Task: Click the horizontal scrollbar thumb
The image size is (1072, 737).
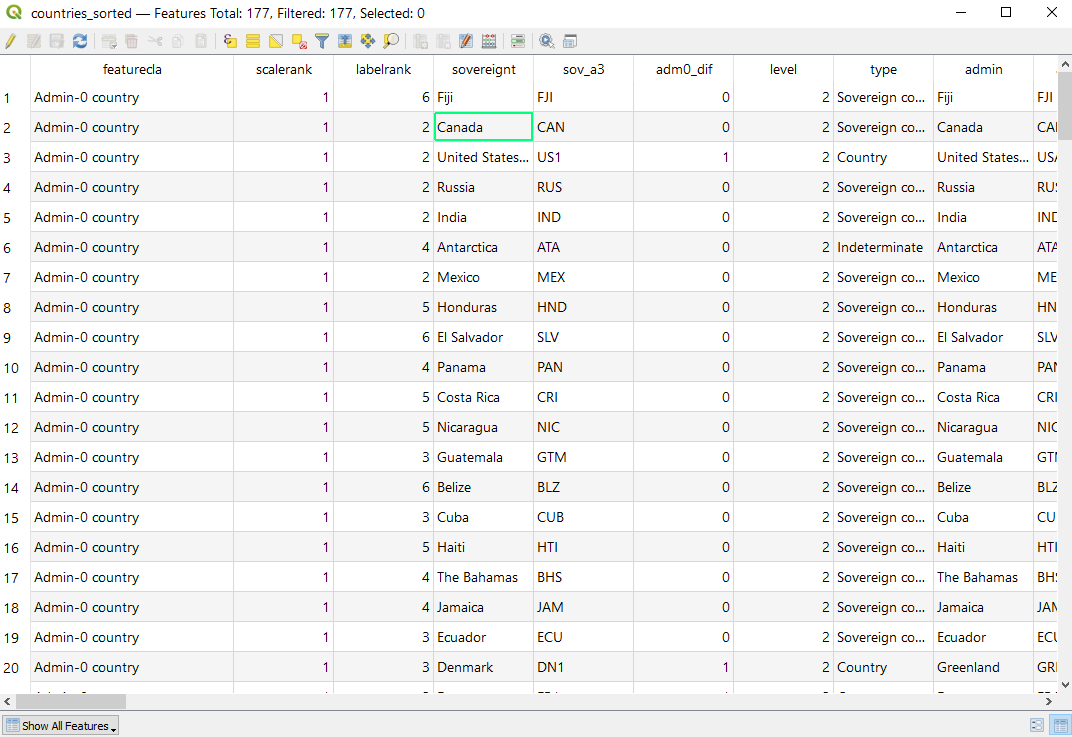Action: pyautogui.click(x=70, y=701)
